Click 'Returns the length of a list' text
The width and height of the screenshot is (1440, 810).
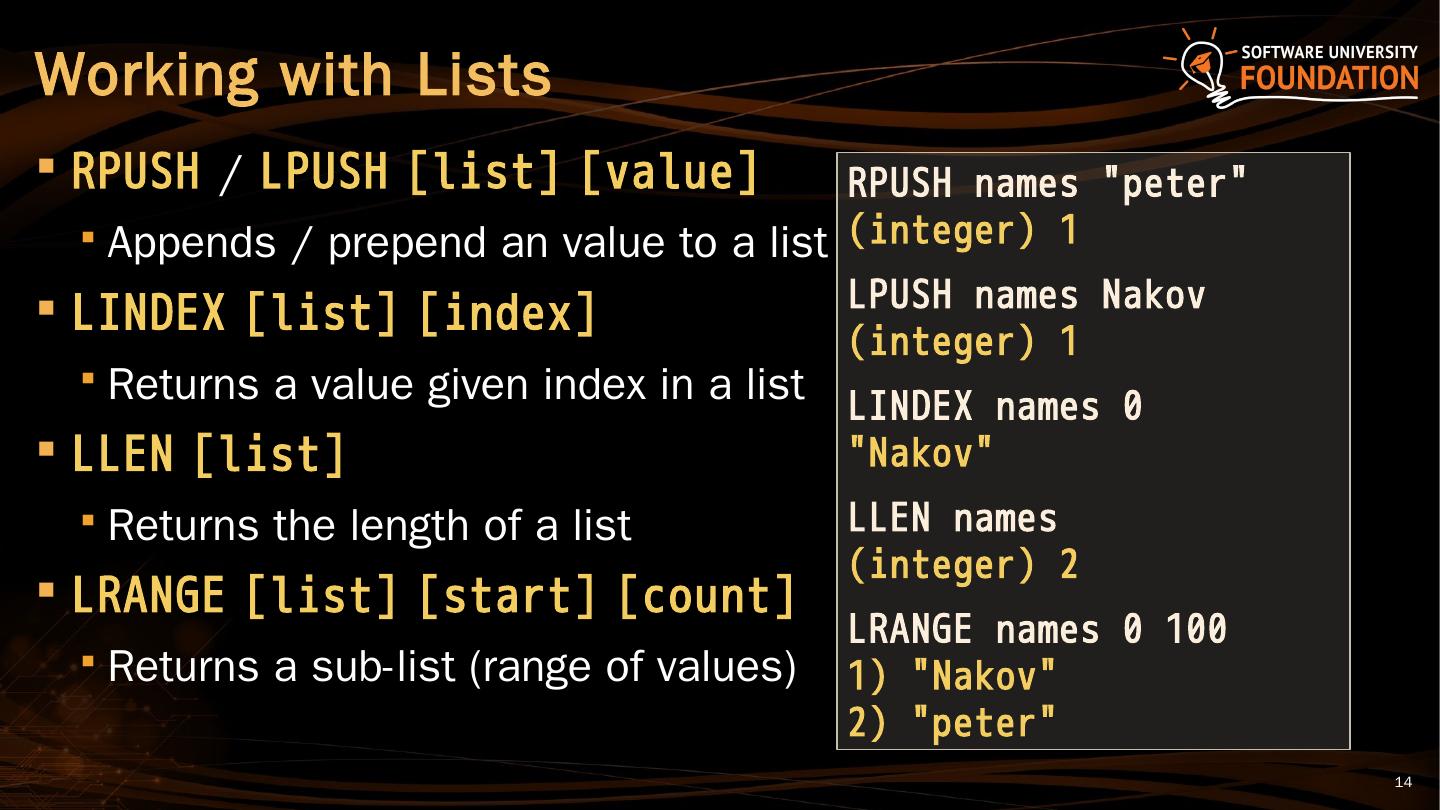point(369,525)
